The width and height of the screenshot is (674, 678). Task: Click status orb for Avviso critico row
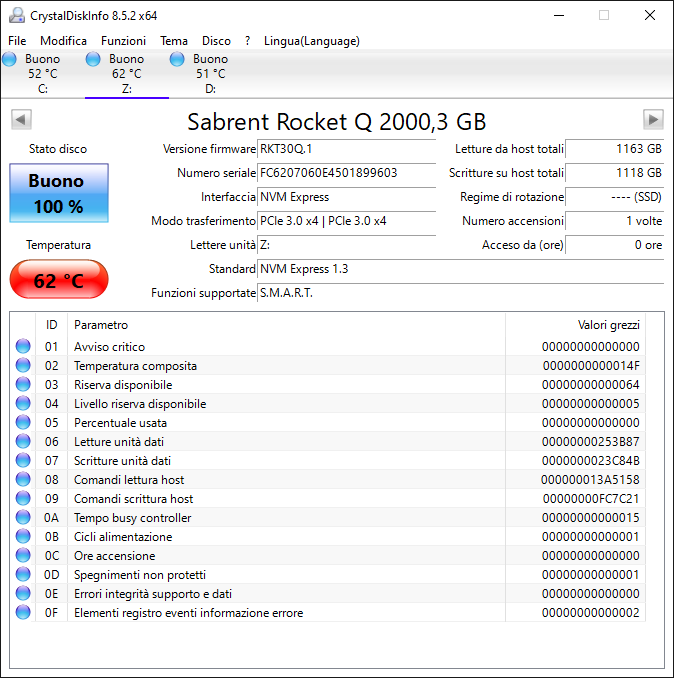(23, 346)
